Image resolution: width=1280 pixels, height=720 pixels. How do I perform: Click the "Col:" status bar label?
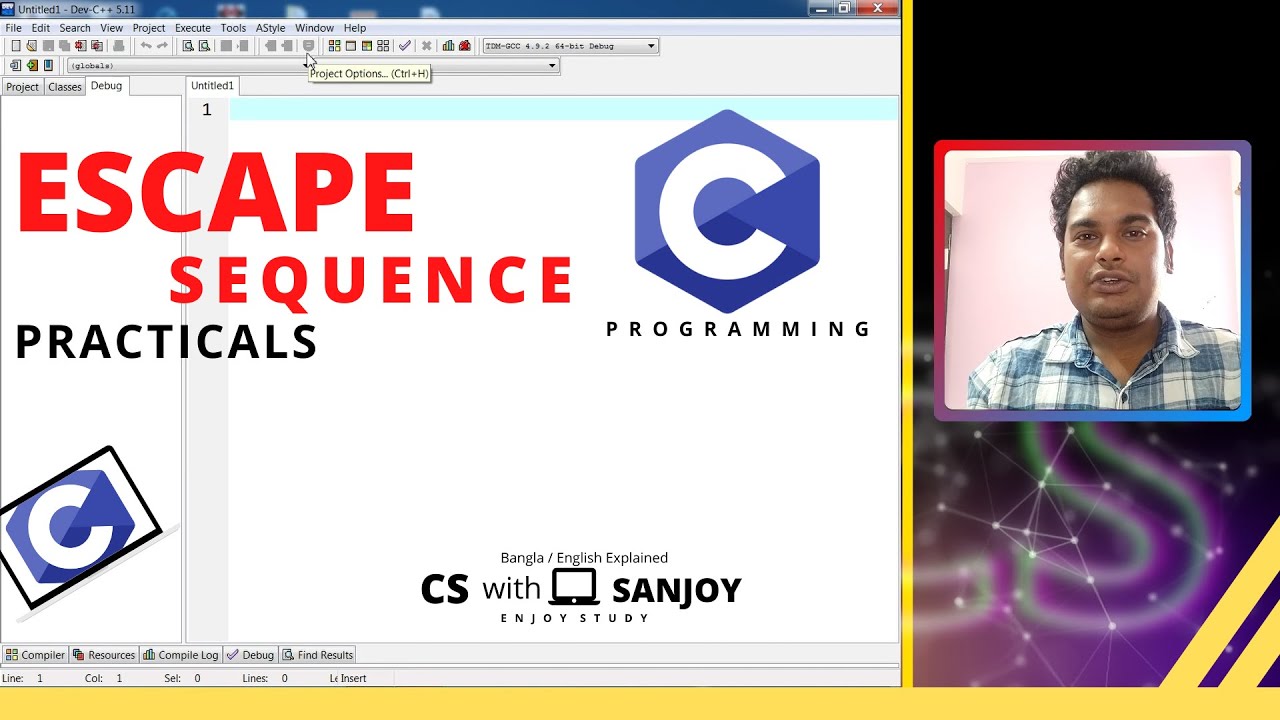click(x=94, y=678)
